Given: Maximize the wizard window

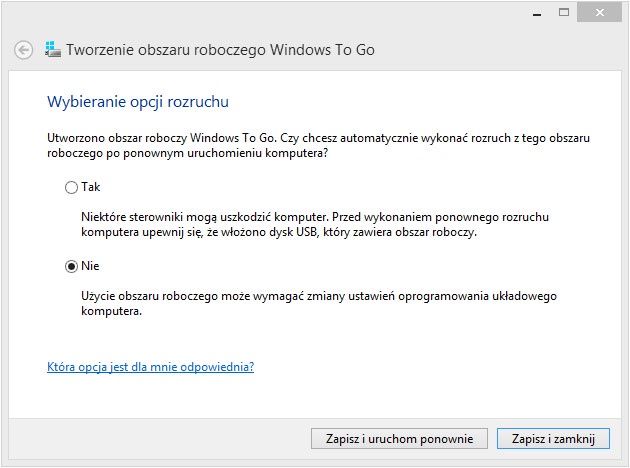Looking at the screenshot, I should point(564,12).
